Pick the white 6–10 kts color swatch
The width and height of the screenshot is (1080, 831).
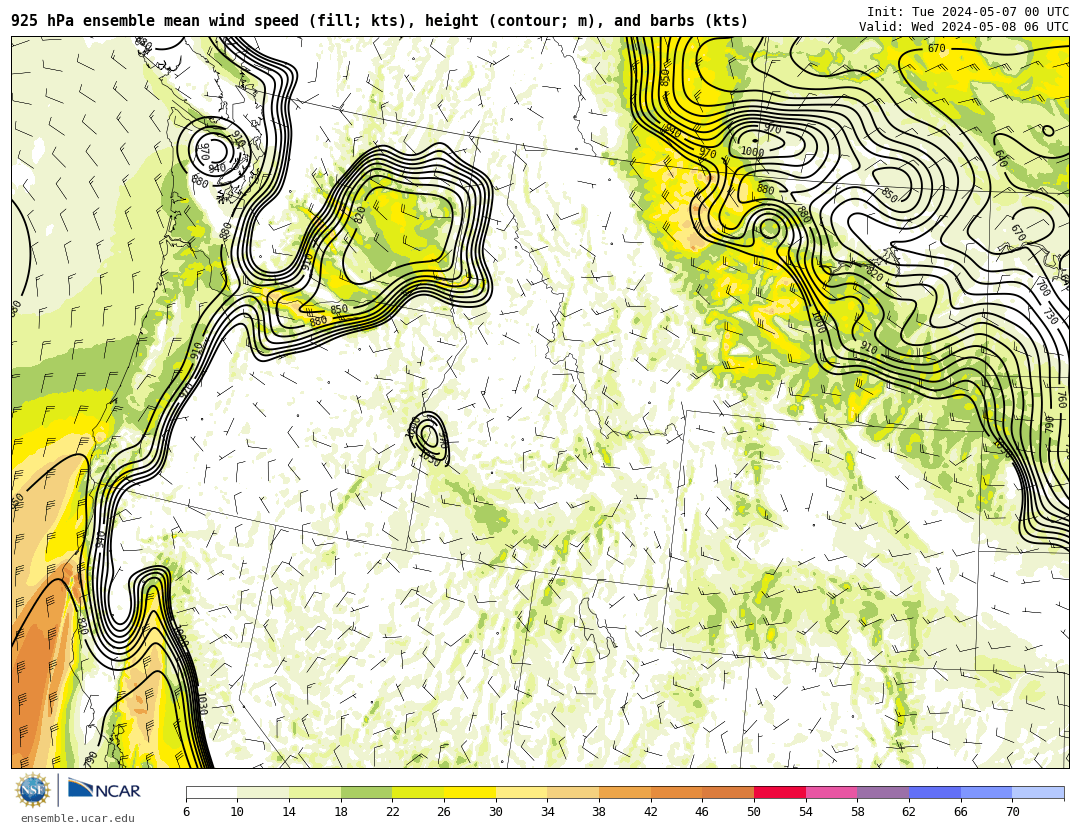pos(211,792)
